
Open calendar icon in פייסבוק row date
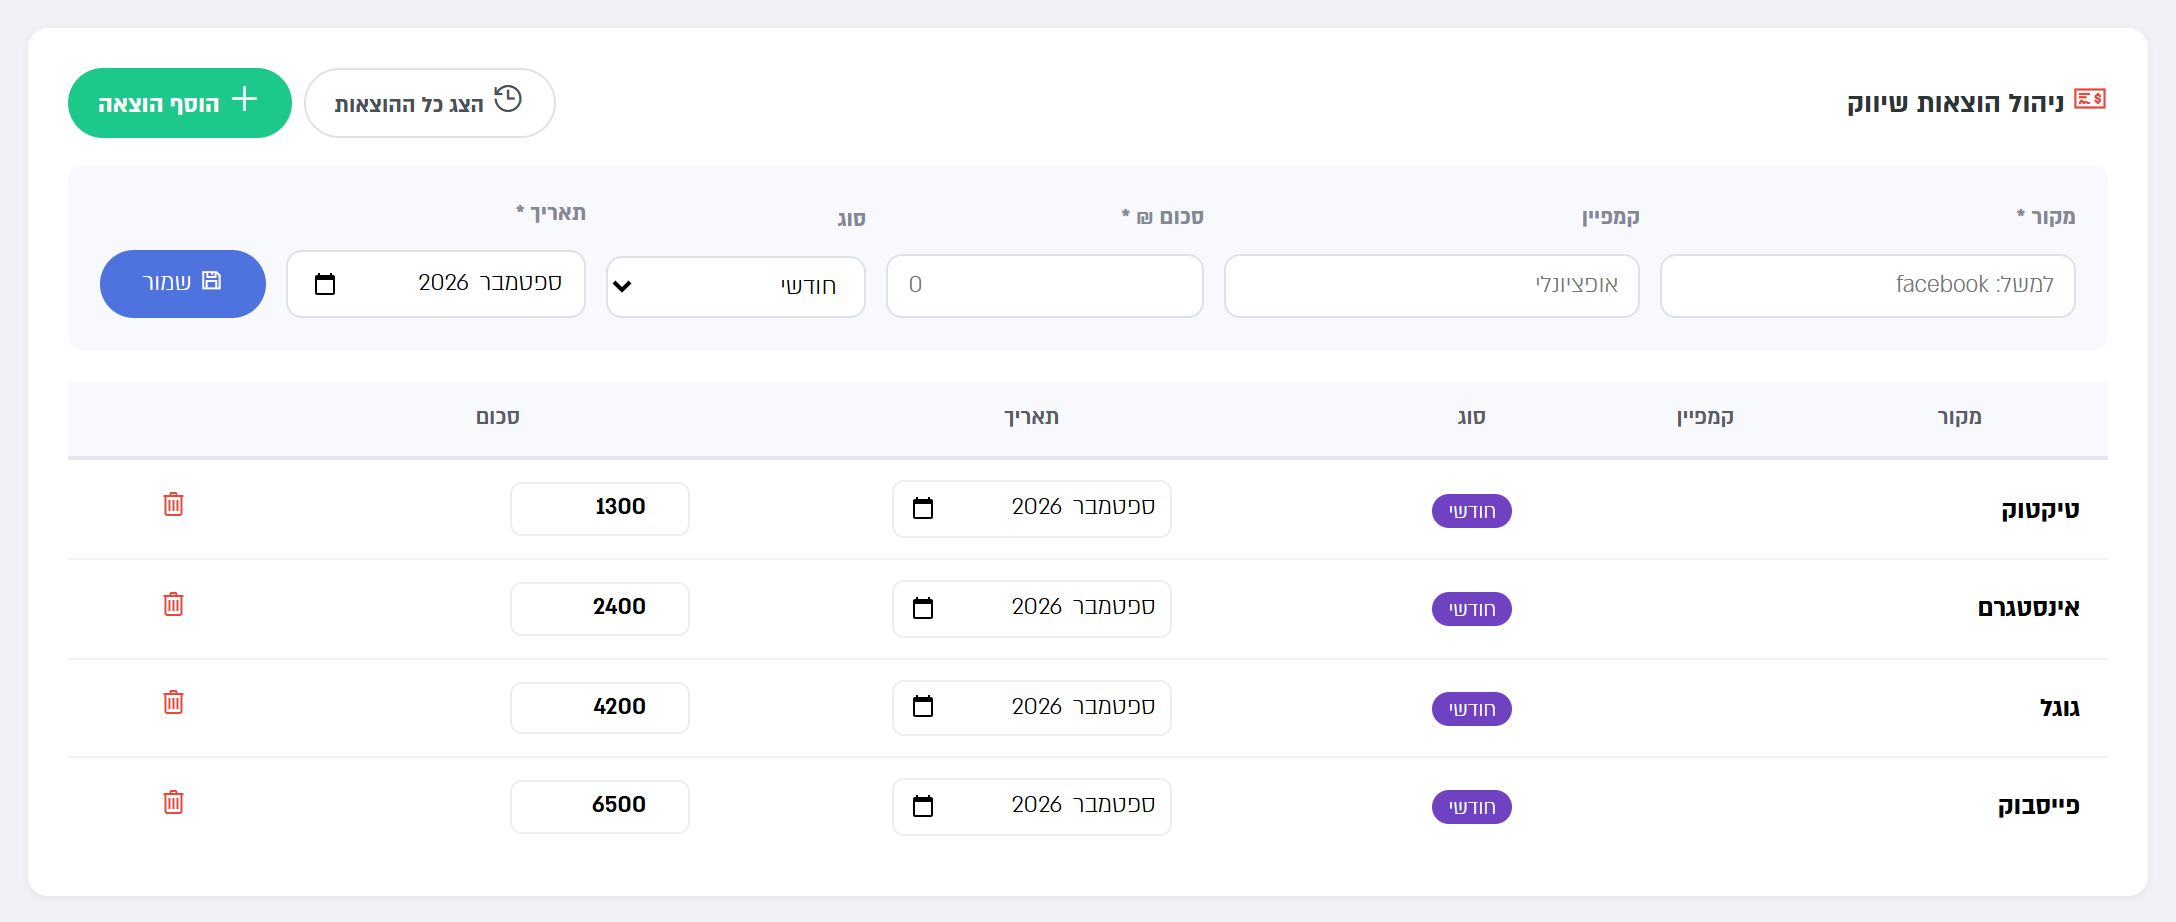click(923, 806)
